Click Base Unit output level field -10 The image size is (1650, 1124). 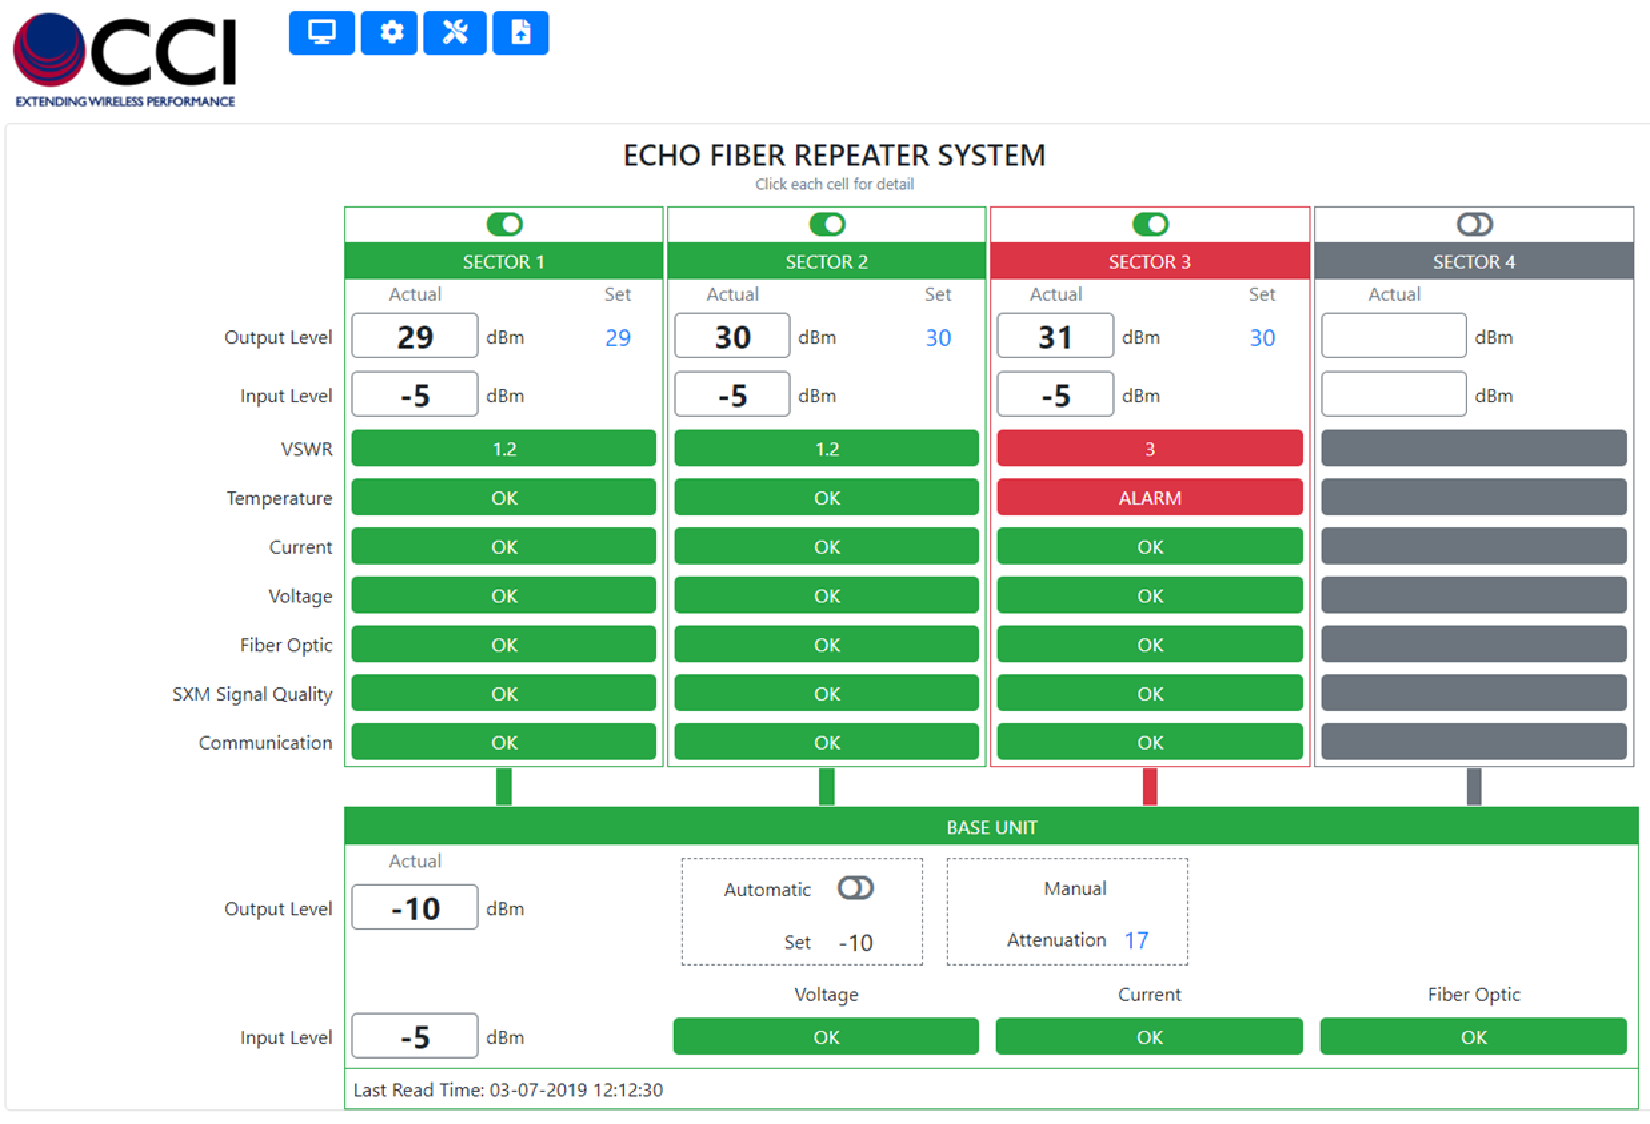(415, 907)
